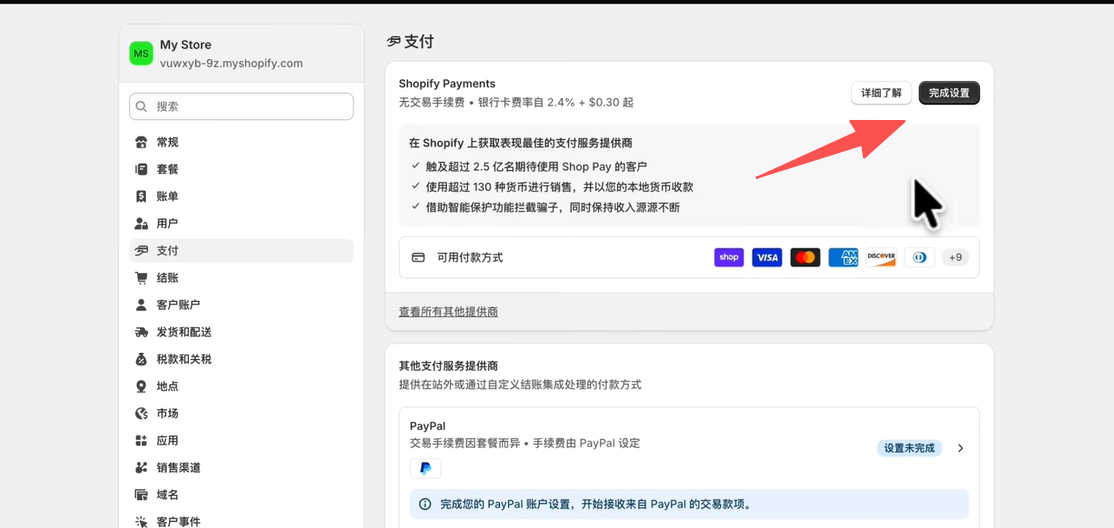This screenshot has width=1114, height=528.
Task: Click the 可用付款方式 row
Action: point(689,257)
